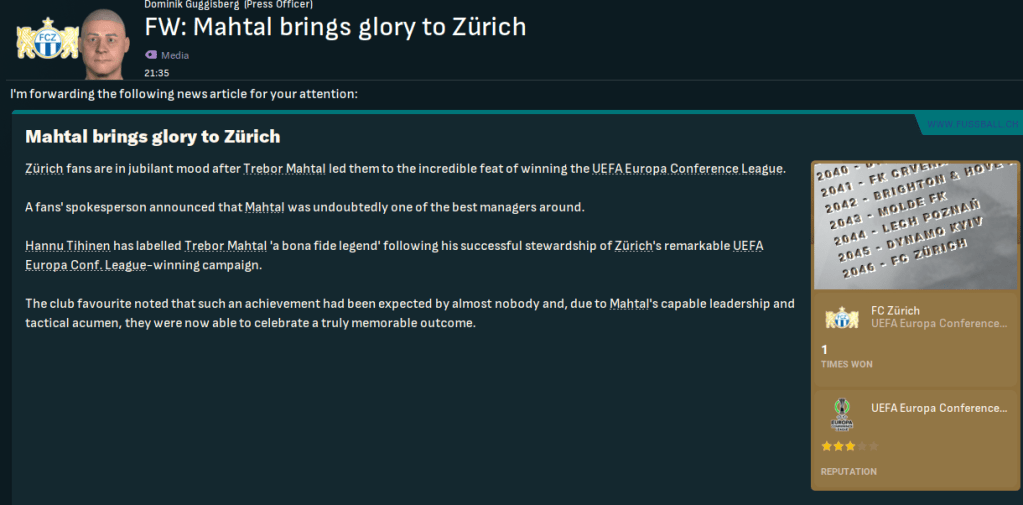Click the purple Media tag icon
The image size is (1023, 505).
(x=151, y=56)
